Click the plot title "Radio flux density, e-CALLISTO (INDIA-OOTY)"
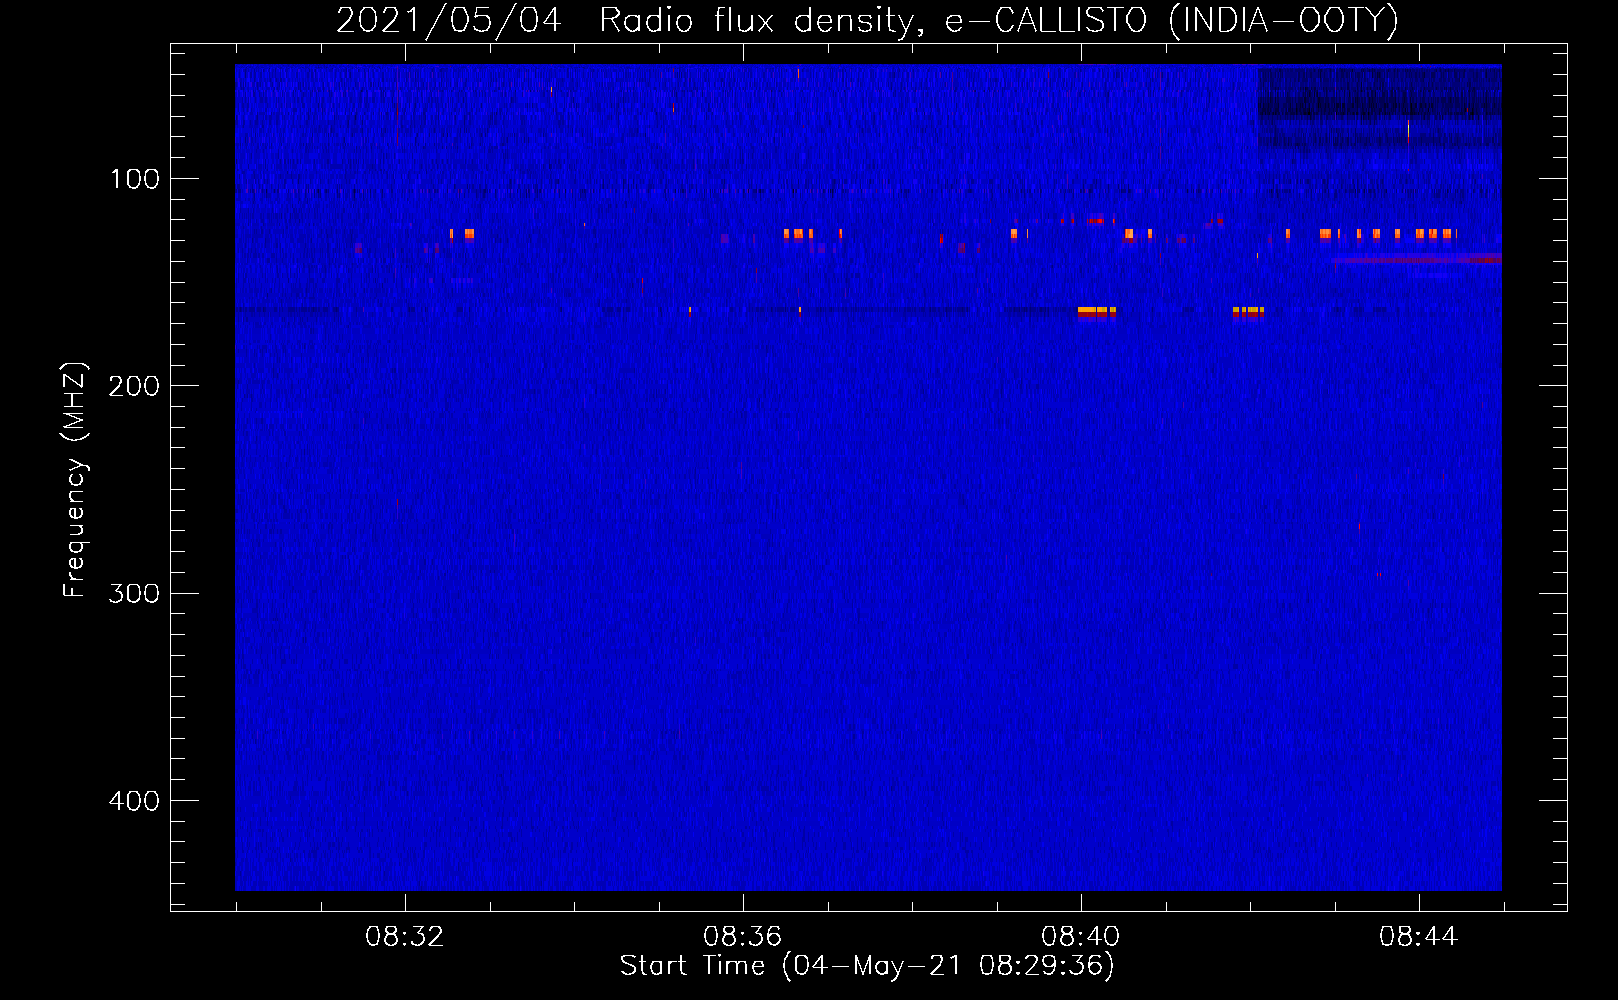 tap(998, 20)
